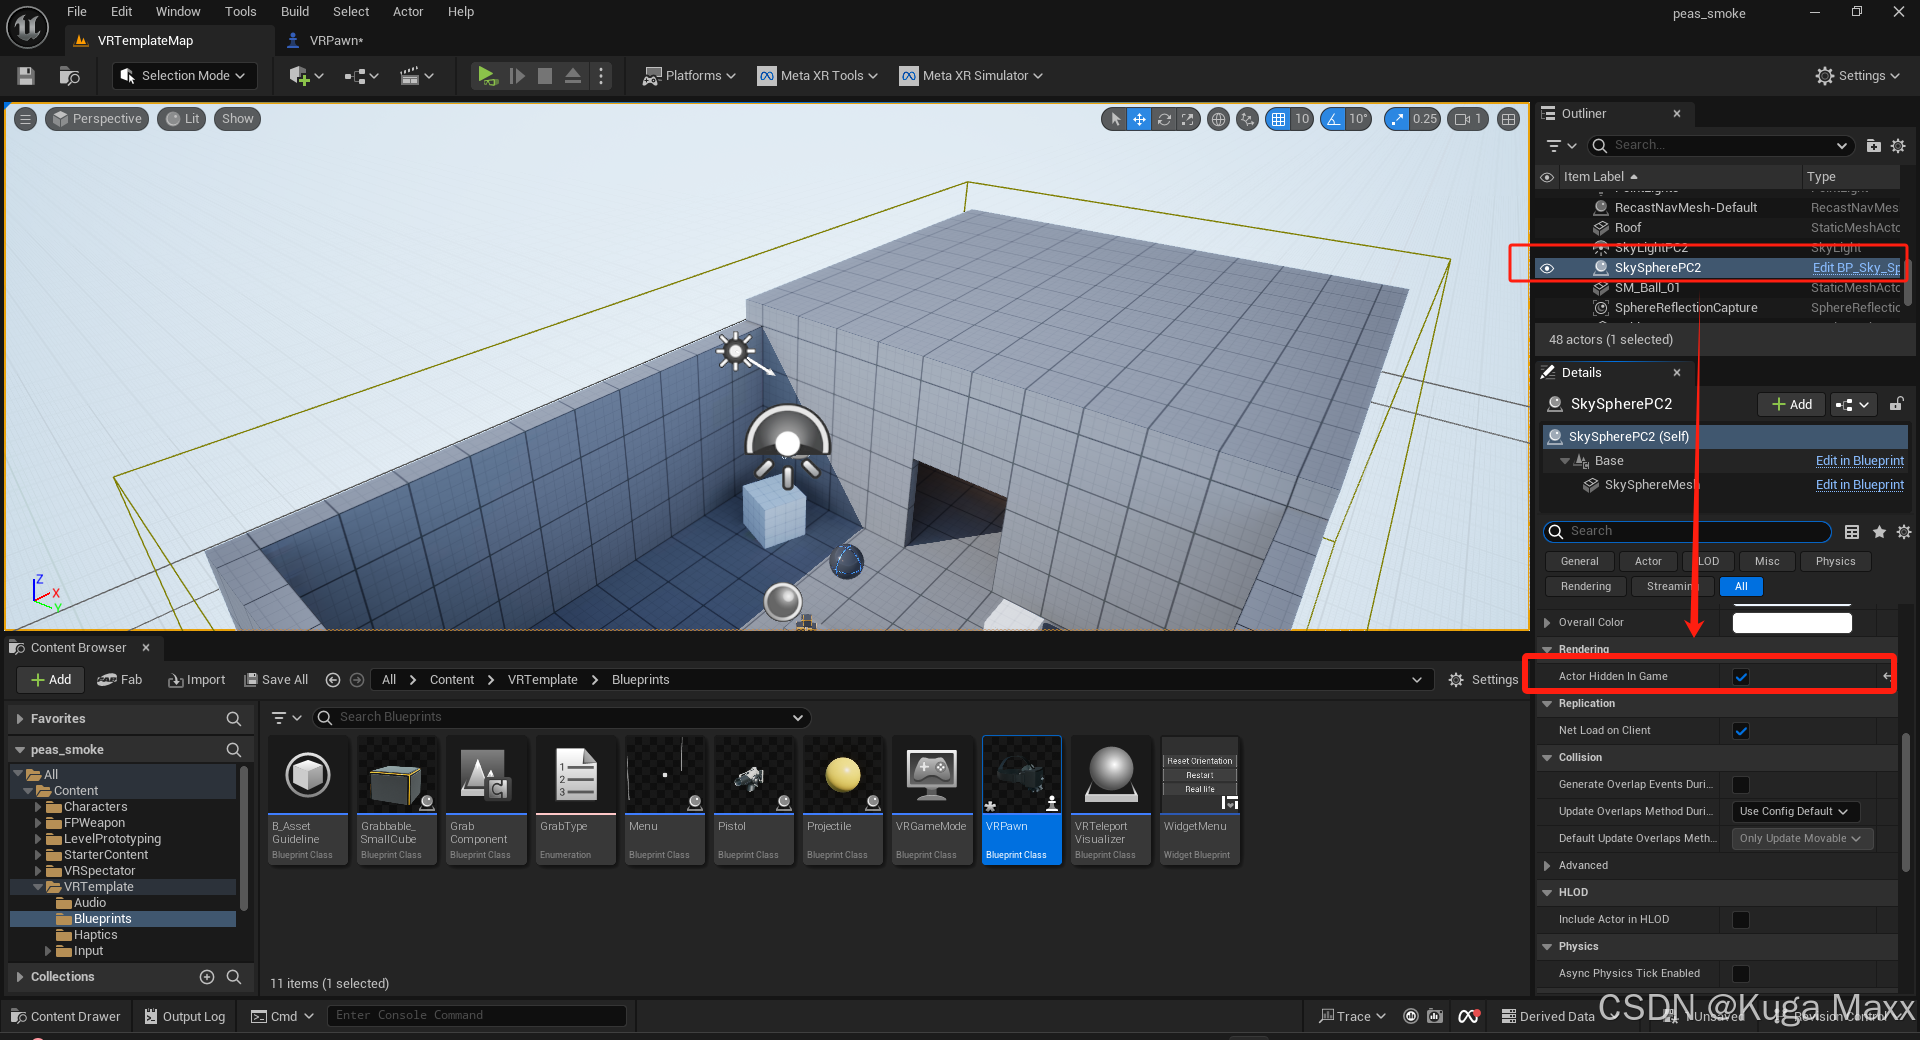Toggle scale snapping icon in viewport
The height and width of the screenshot is (1040, 1920).
pos(1397,119)
